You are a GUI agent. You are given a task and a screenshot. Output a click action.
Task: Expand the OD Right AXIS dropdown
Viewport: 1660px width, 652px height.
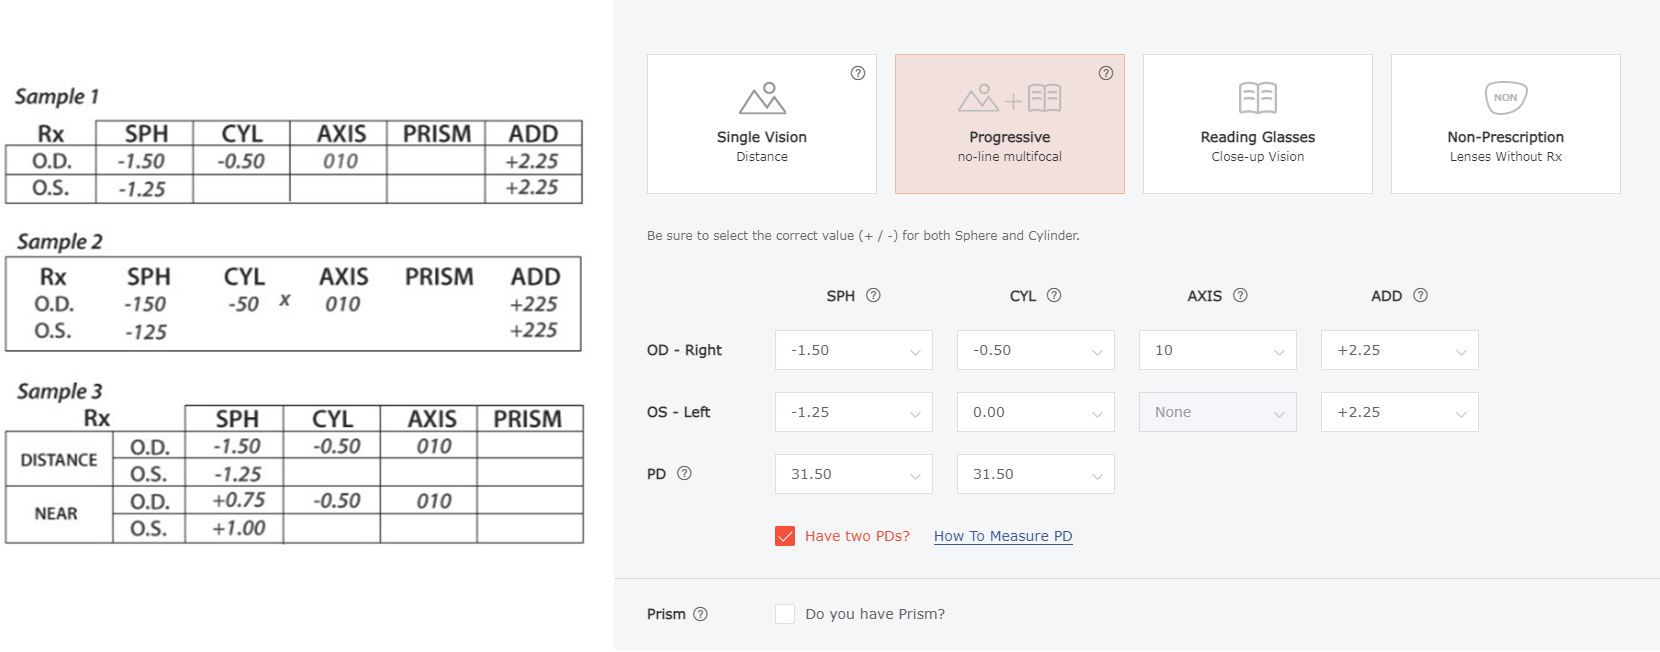click(x=1217, y=350)
